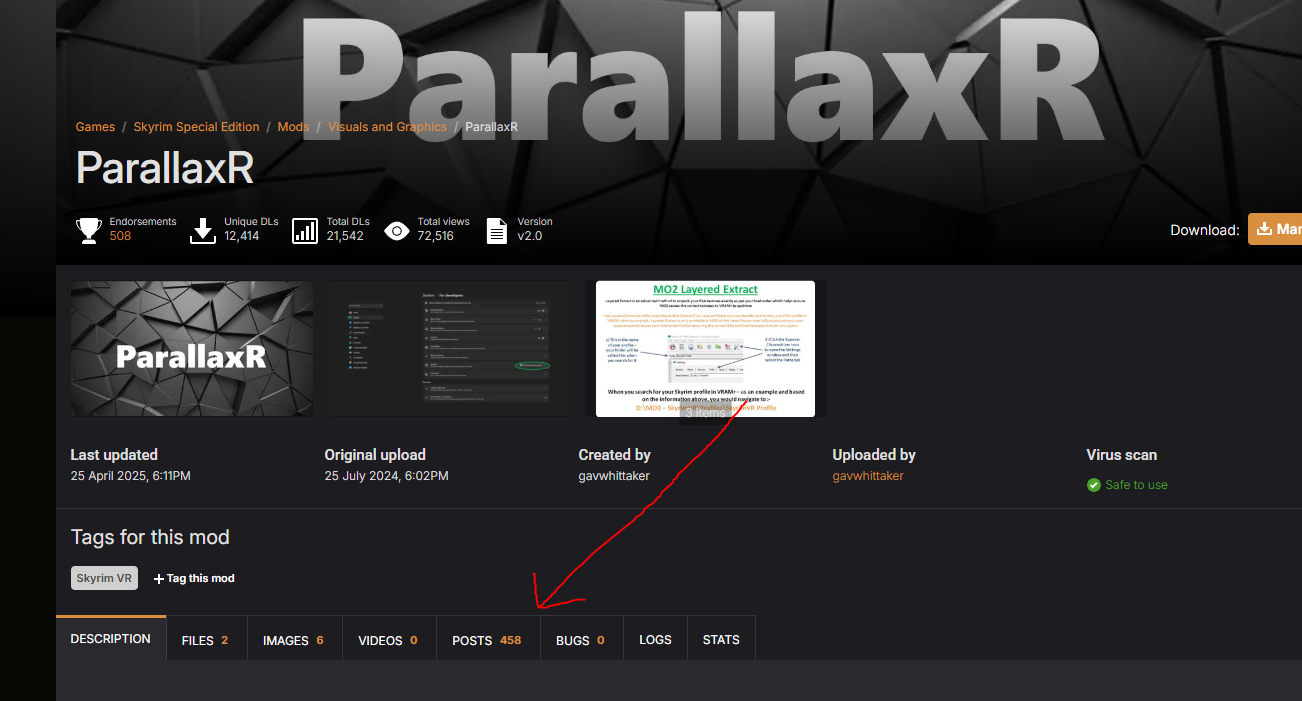Click the Endorsements trophy icon
The image size is (1302, 701).
(89, 231)
